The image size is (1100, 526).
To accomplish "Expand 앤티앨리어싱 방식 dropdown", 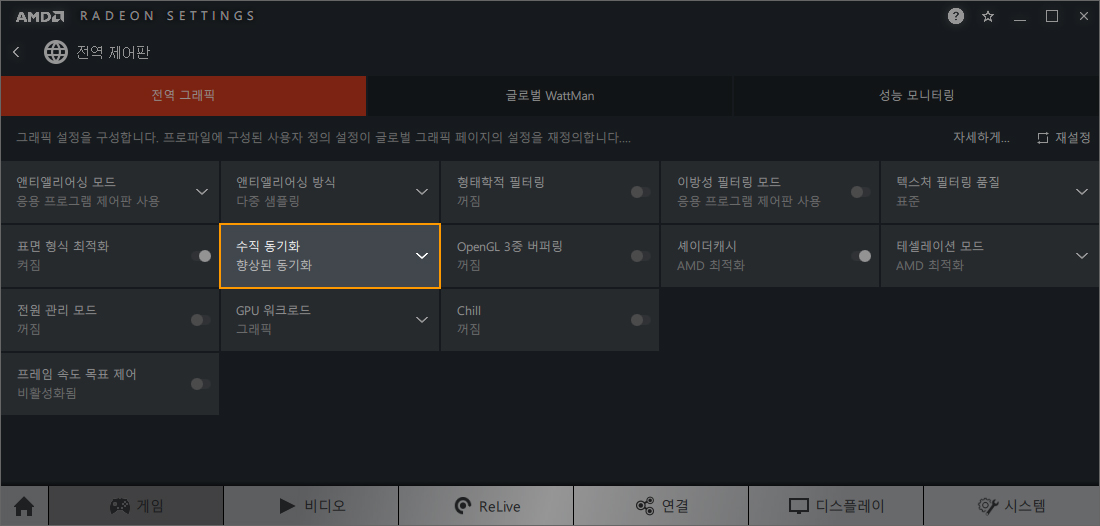I will pyautogui.click(x=422, y=191).
